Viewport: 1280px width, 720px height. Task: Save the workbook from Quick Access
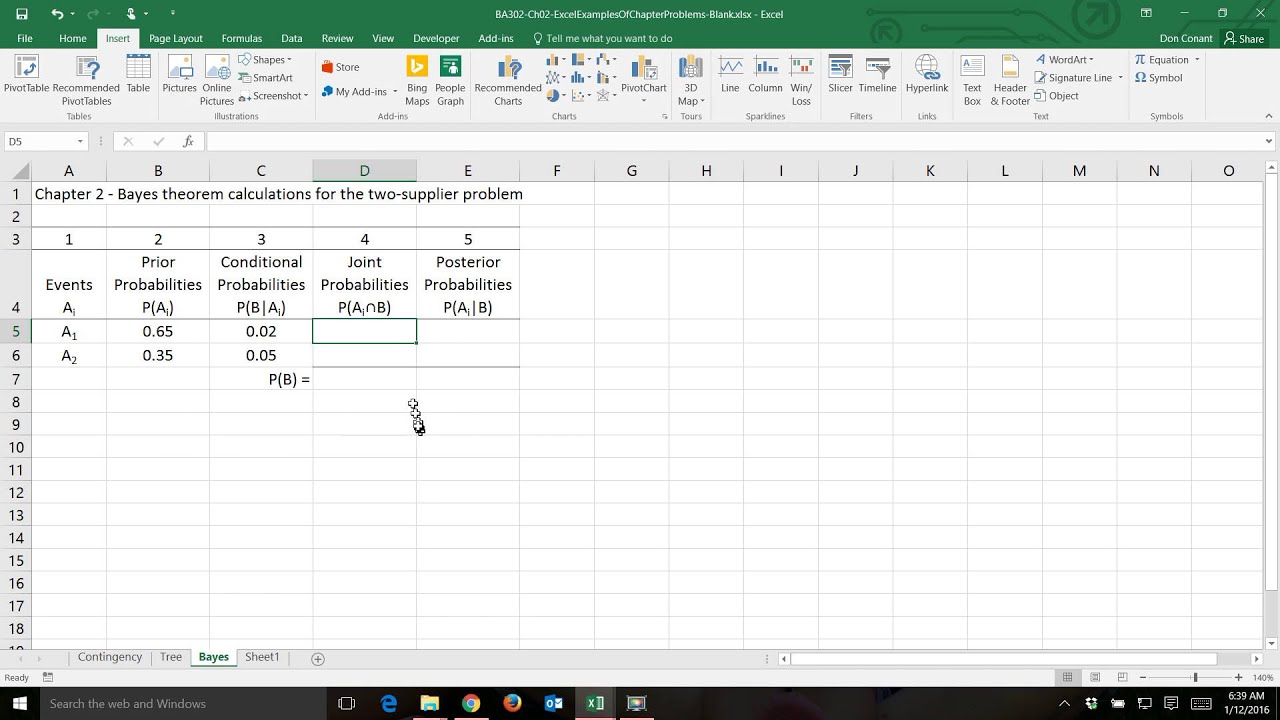pos(22,14)
